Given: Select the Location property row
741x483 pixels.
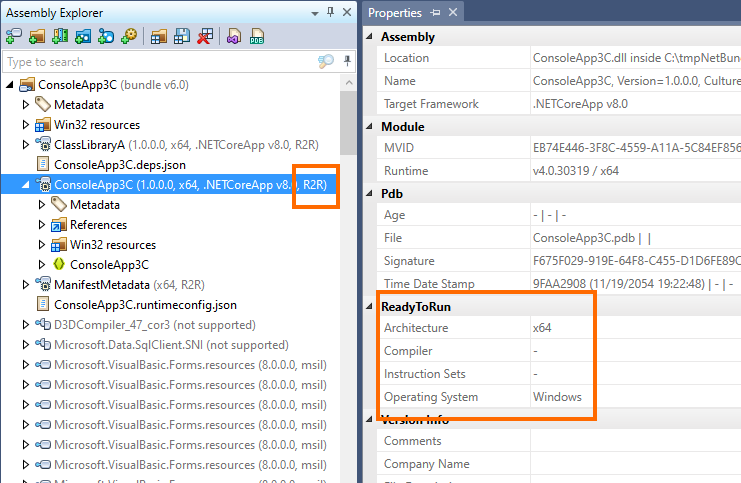Looking at the screenshot, I should pos(559,58).
